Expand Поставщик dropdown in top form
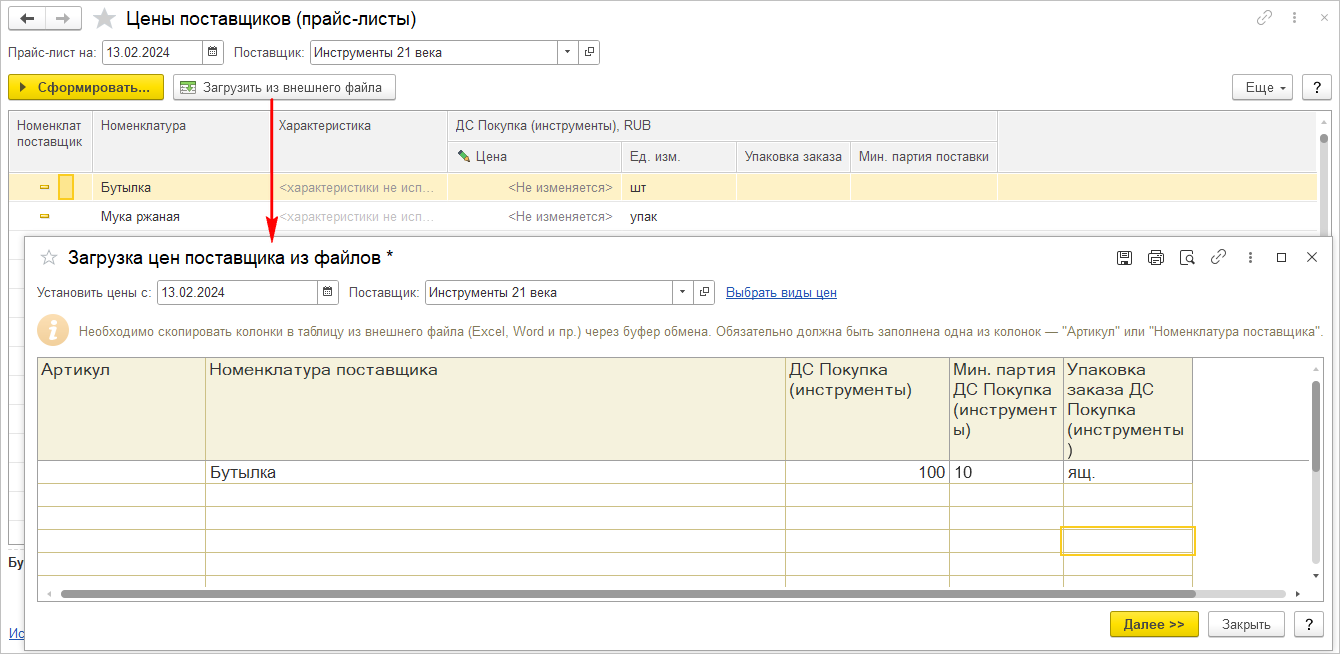The image size is (1340, 654). 568,52
